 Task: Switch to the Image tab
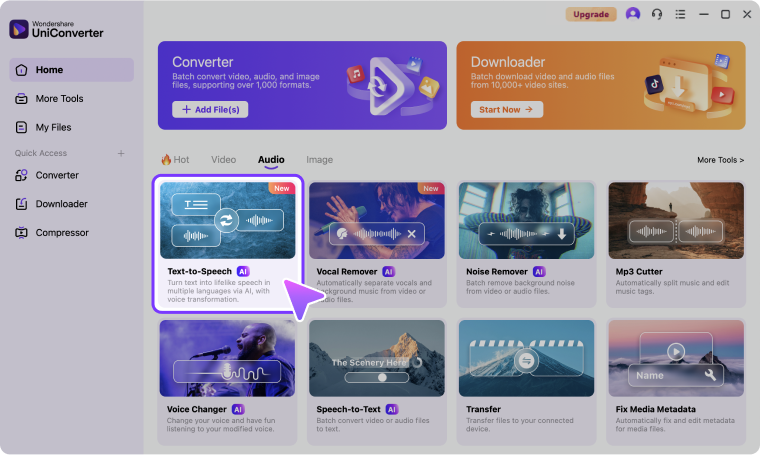(x=319, y=159)
